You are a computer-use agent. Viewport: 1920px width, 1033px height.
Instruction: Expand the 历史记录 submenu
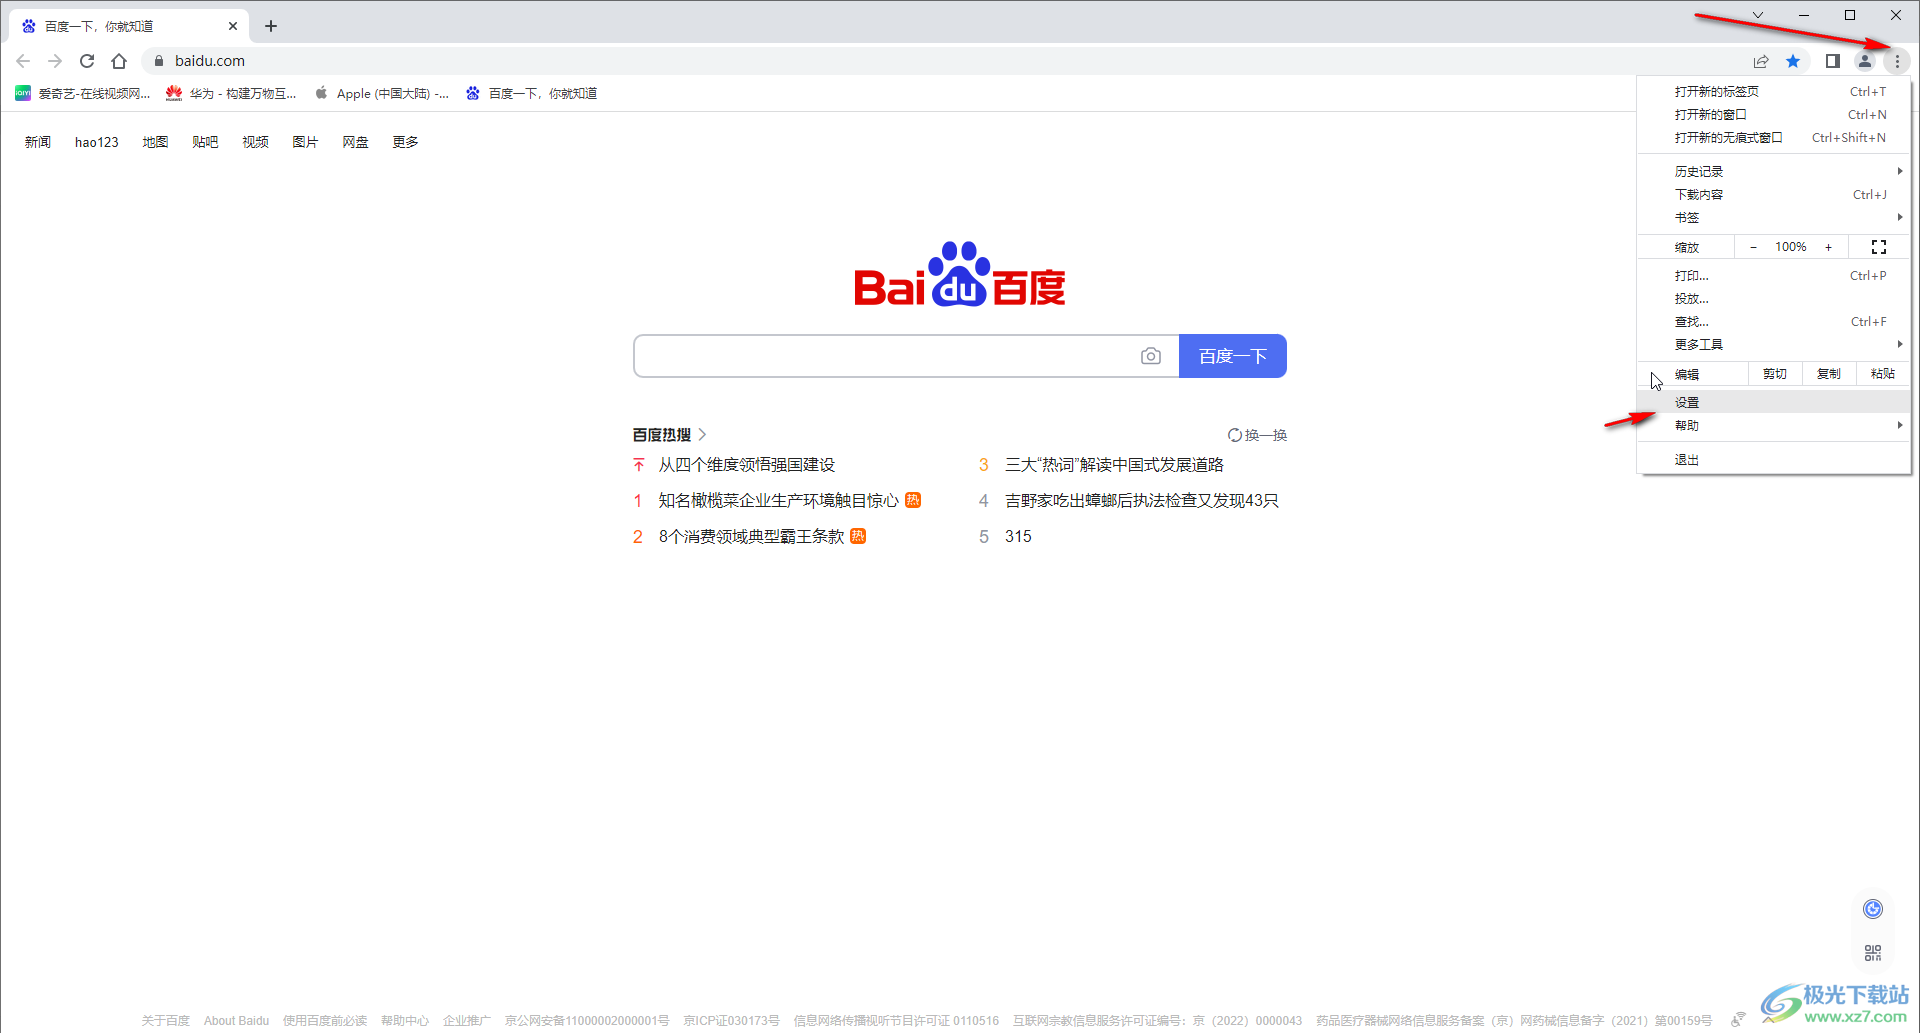pos(1774,171)
